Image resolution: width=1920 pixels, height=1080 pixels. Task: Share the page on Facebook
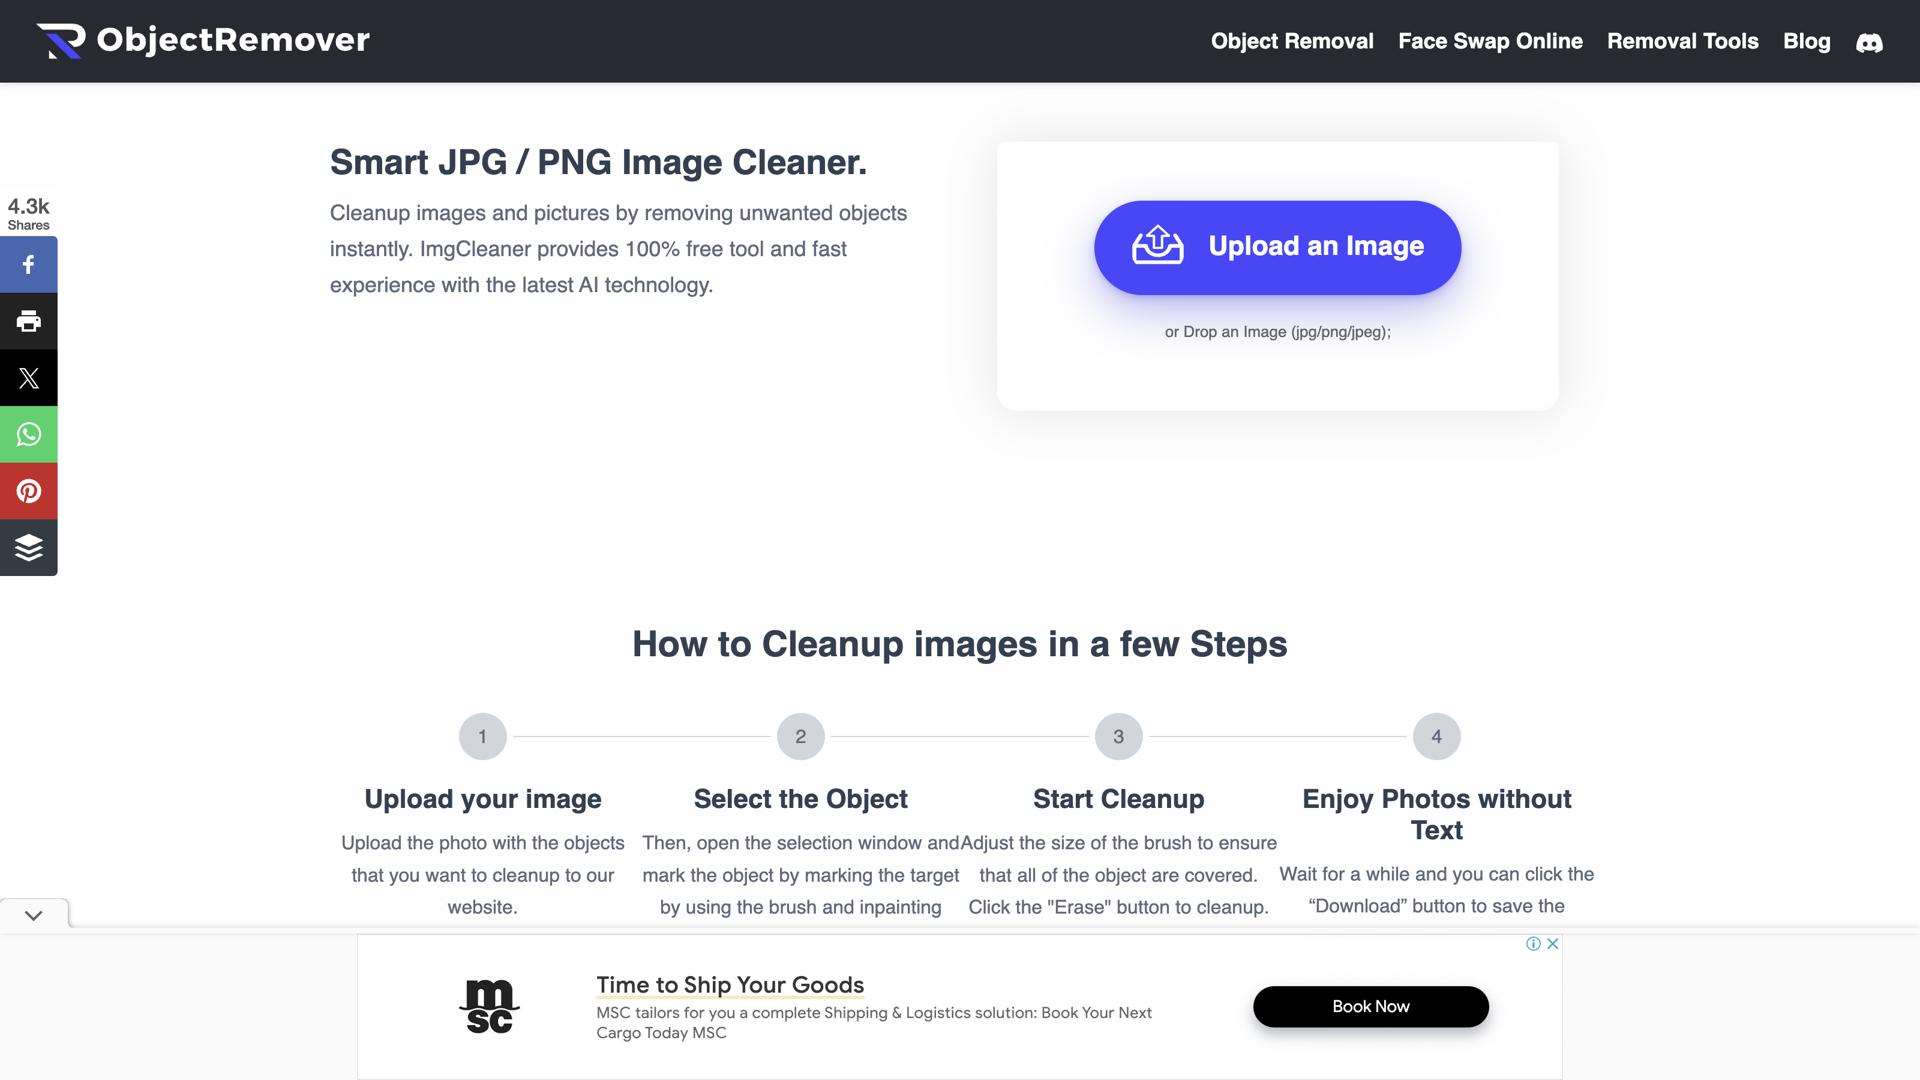[28, 264]
